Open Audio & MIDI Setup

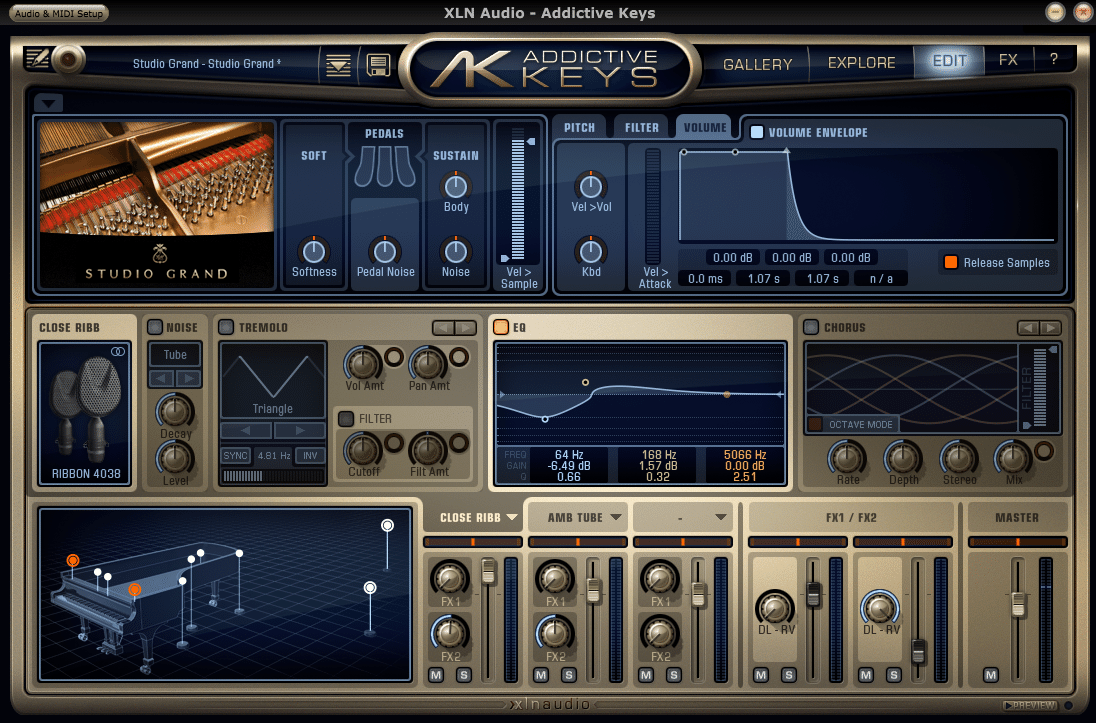point(59,13)
